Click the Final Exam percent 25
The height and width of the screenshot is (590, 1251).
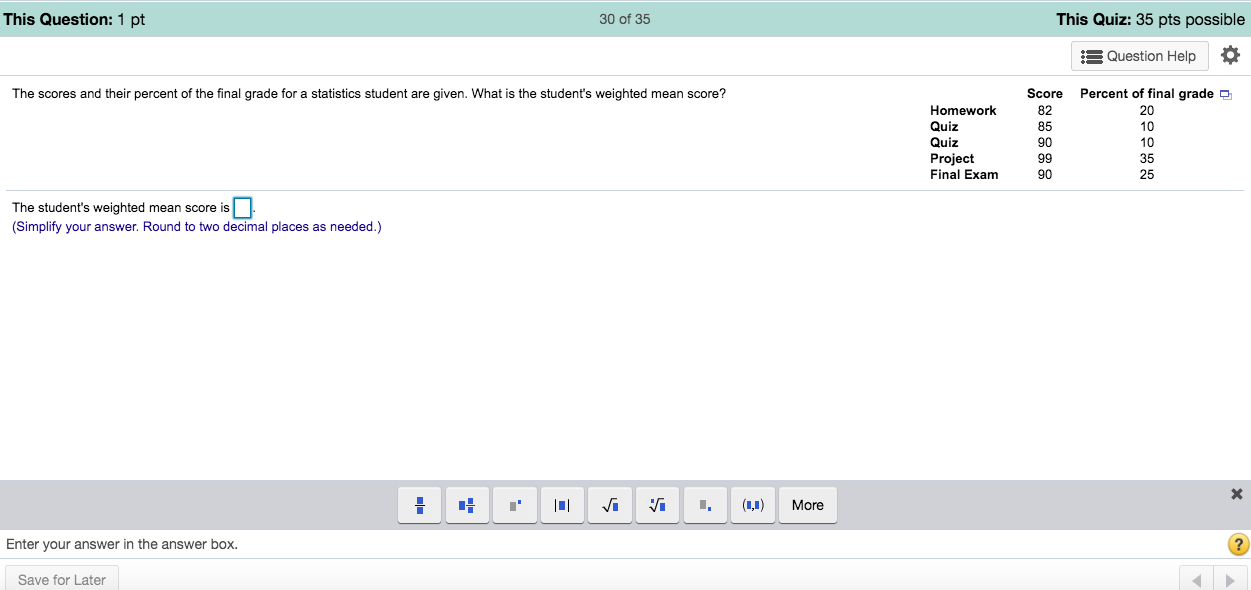coord(1147,175)
